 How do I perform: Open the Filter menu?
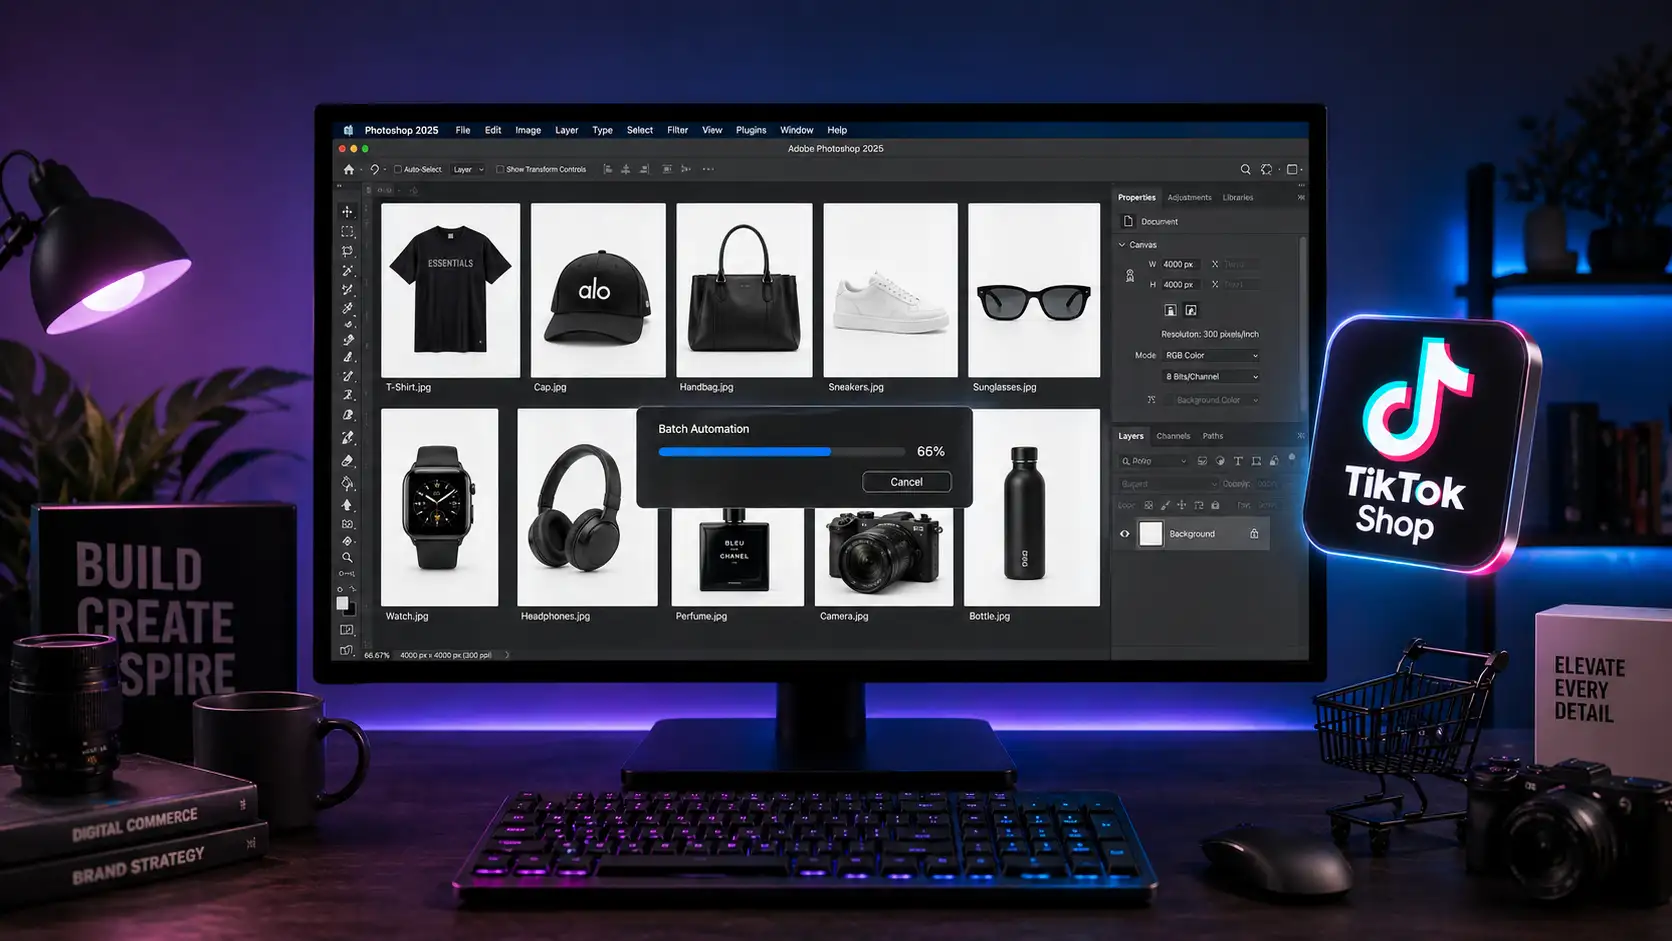[677, 130]
